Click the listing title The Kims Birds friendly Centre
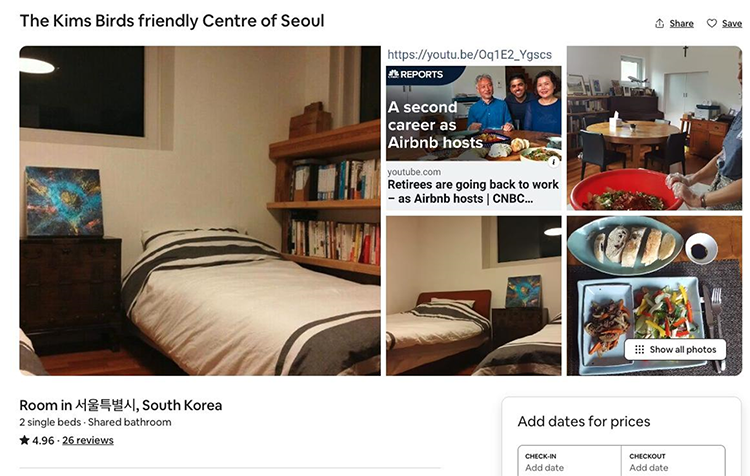The width and height of the screenshot is (750, 476). coord(172,21)
